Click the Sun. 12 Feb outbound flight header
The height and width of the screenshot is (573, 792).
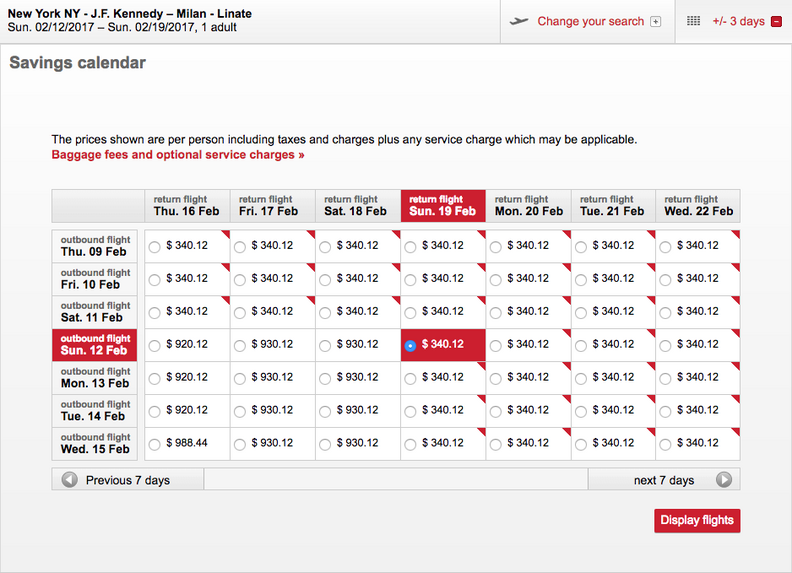pyautogui.click(x=94, y=345)
